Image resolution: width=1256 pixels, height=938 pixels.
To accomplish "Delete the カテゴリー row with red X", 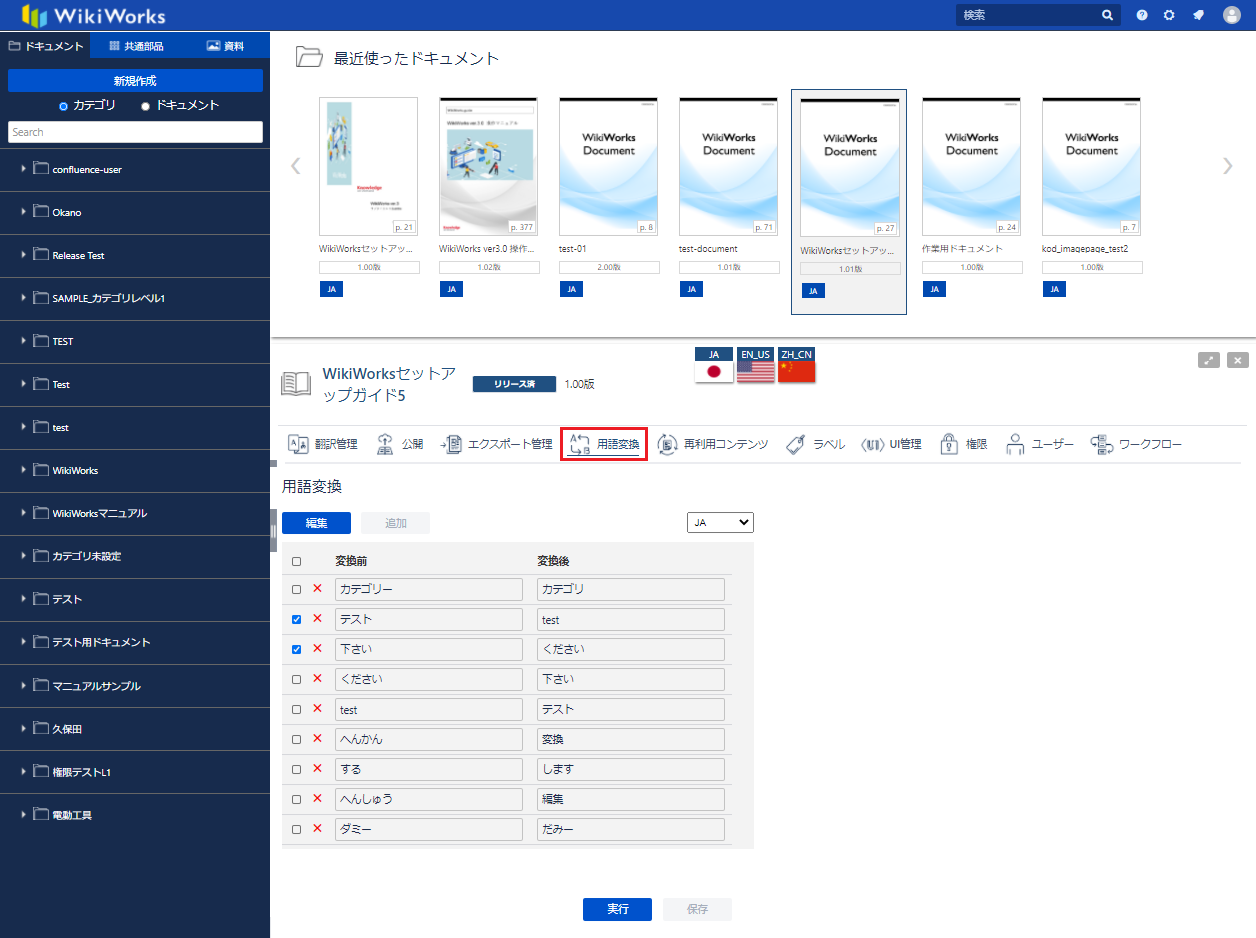I will click(317, 589).
